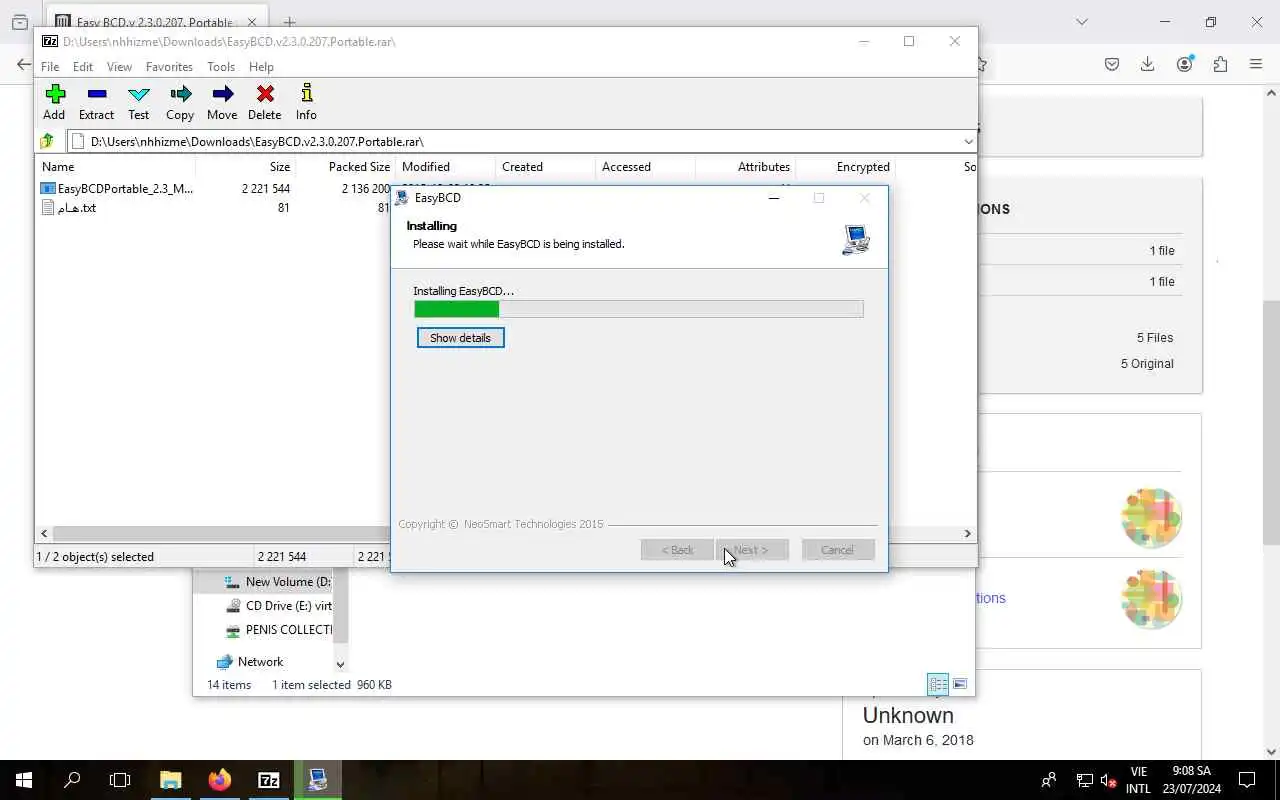Click the Add icon in 7-Zip toolbar
The image size is (1280, 800).
[54, 102]
